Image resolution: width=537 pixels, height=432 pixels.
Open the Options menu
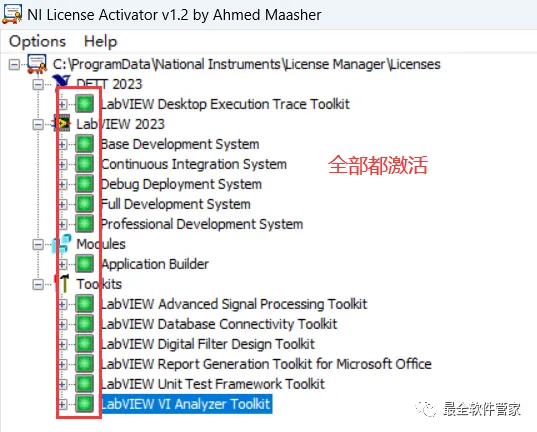click(37, 41)
